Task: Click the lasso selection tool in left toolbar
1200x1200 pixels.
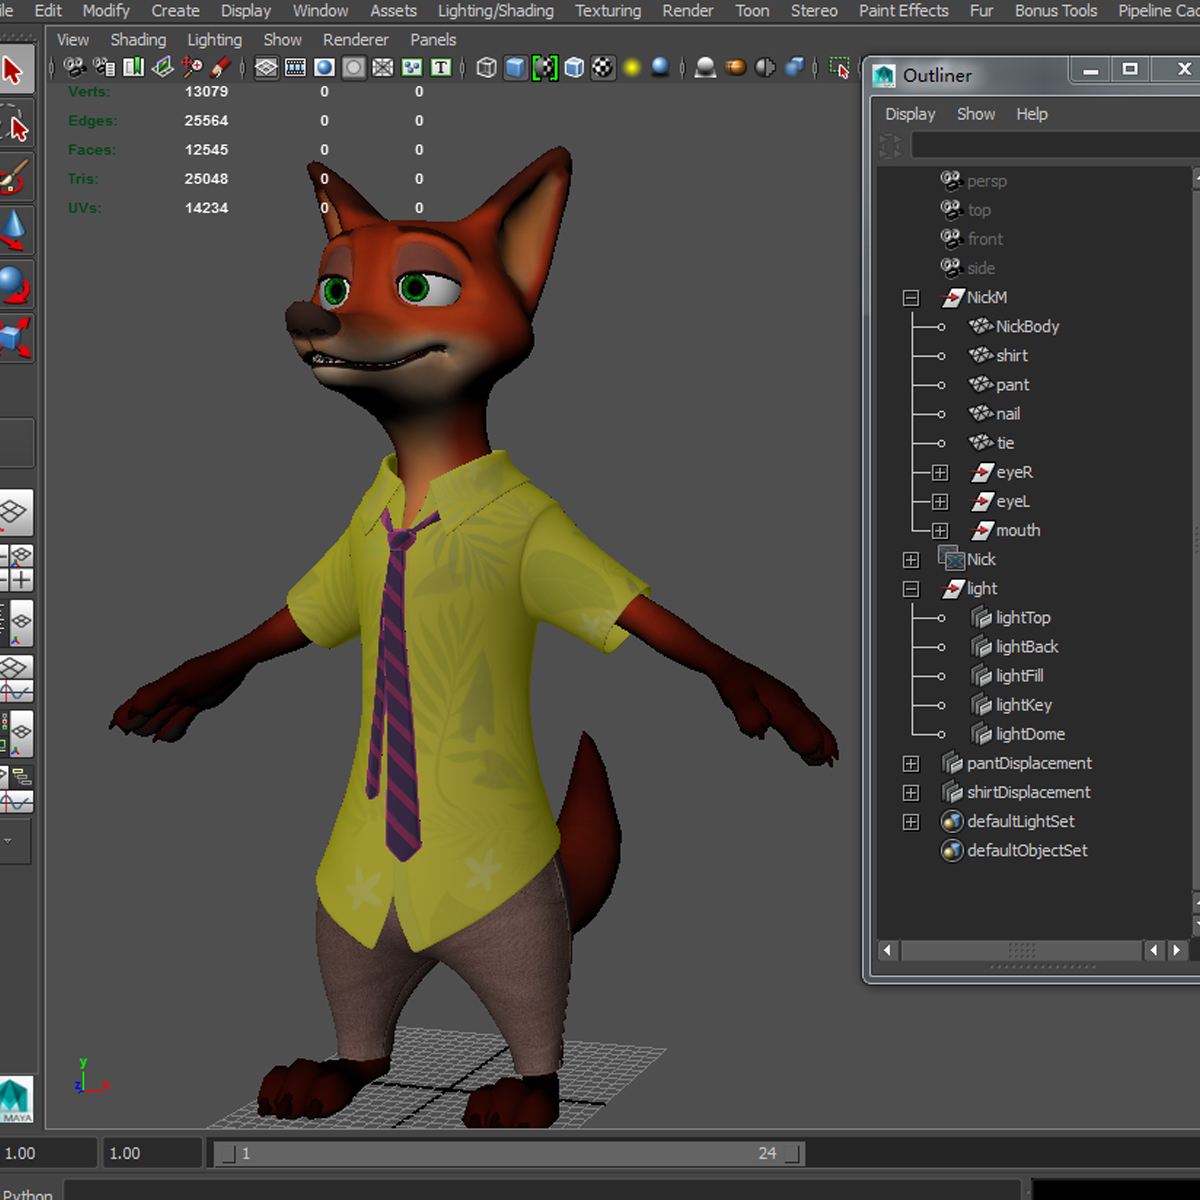Action: click(14, 122)
